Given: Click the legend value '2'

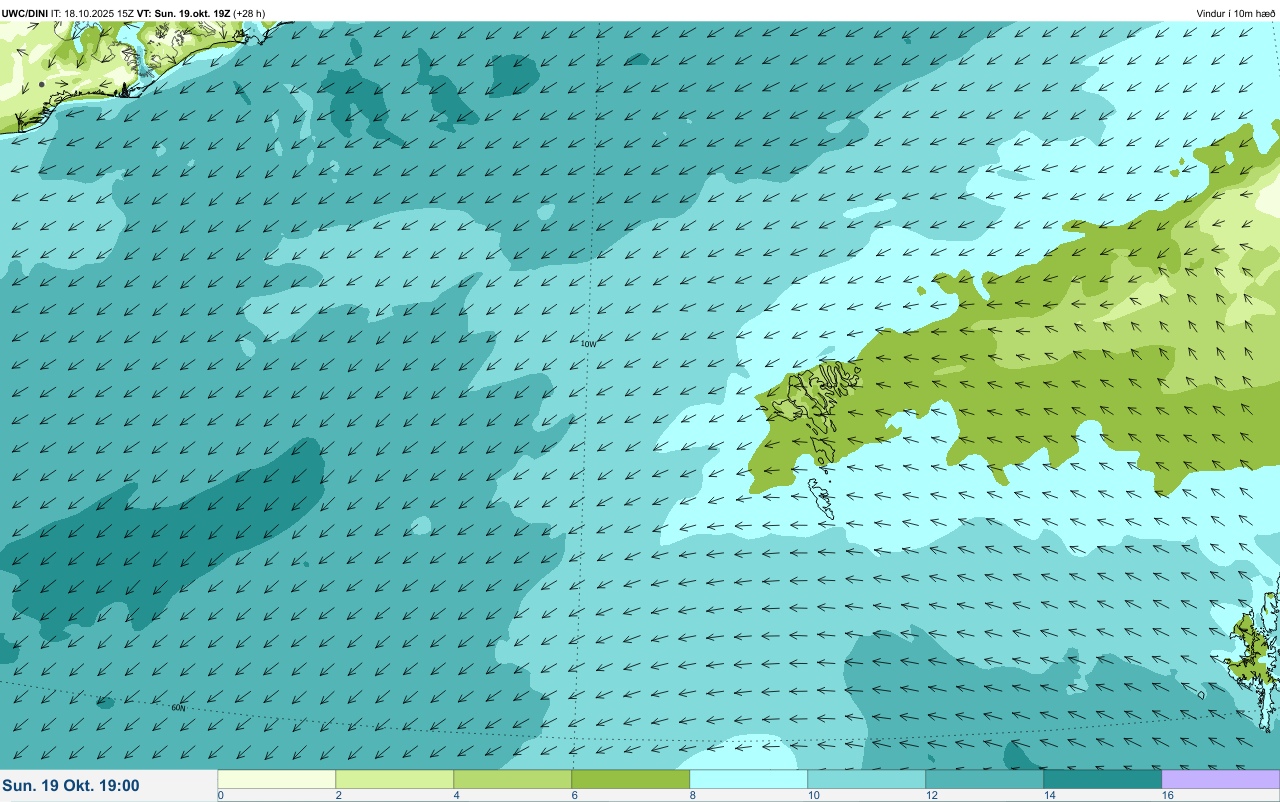Looking at the screenshot, I should click(338, 795).
